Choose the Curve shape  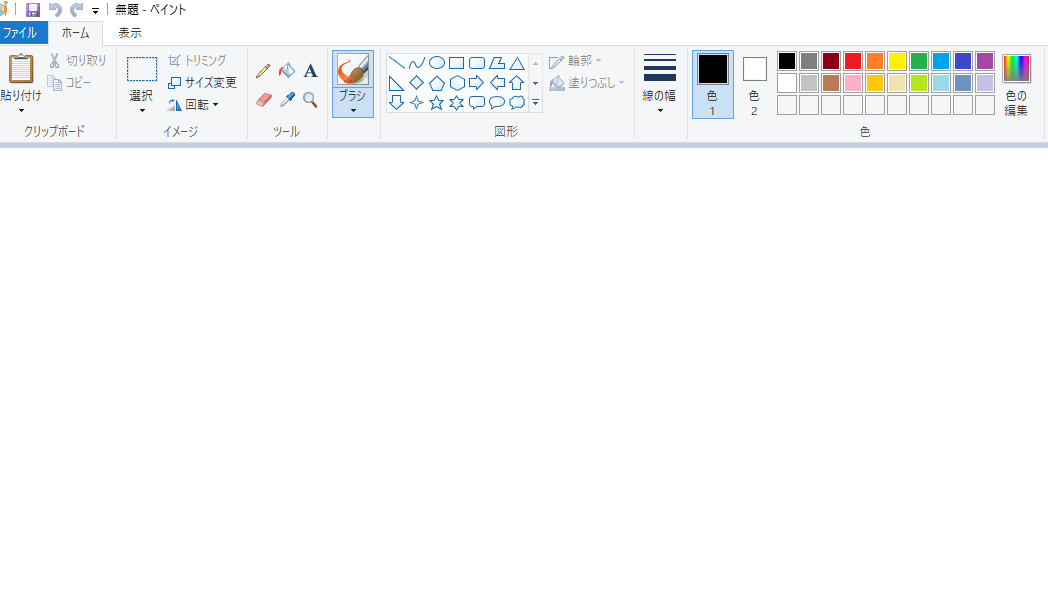(x=416, y=63)
